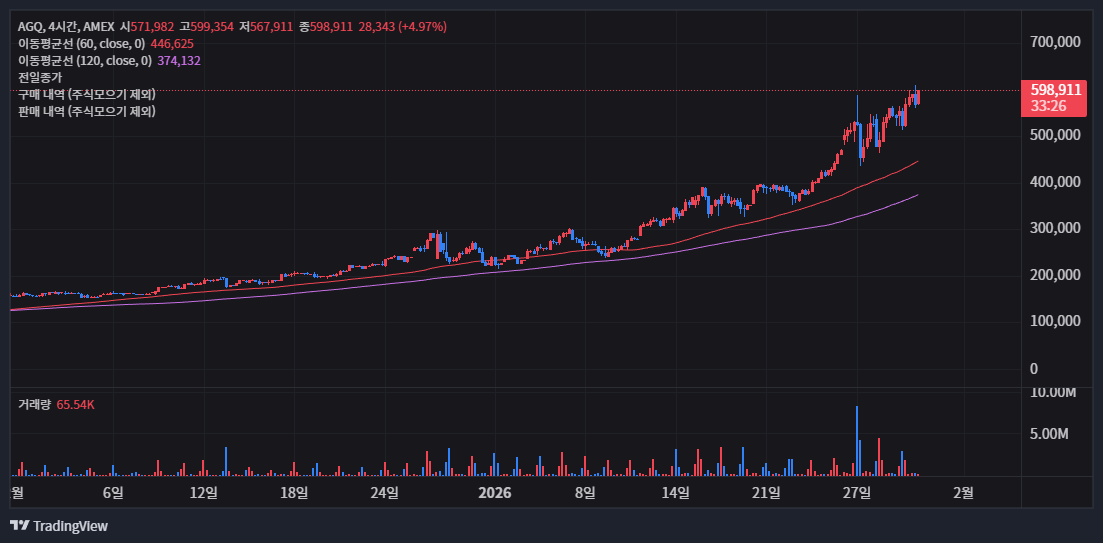Click the 거래량 volume indicator label
This screenshot has height=543, width=1103.
35,404
